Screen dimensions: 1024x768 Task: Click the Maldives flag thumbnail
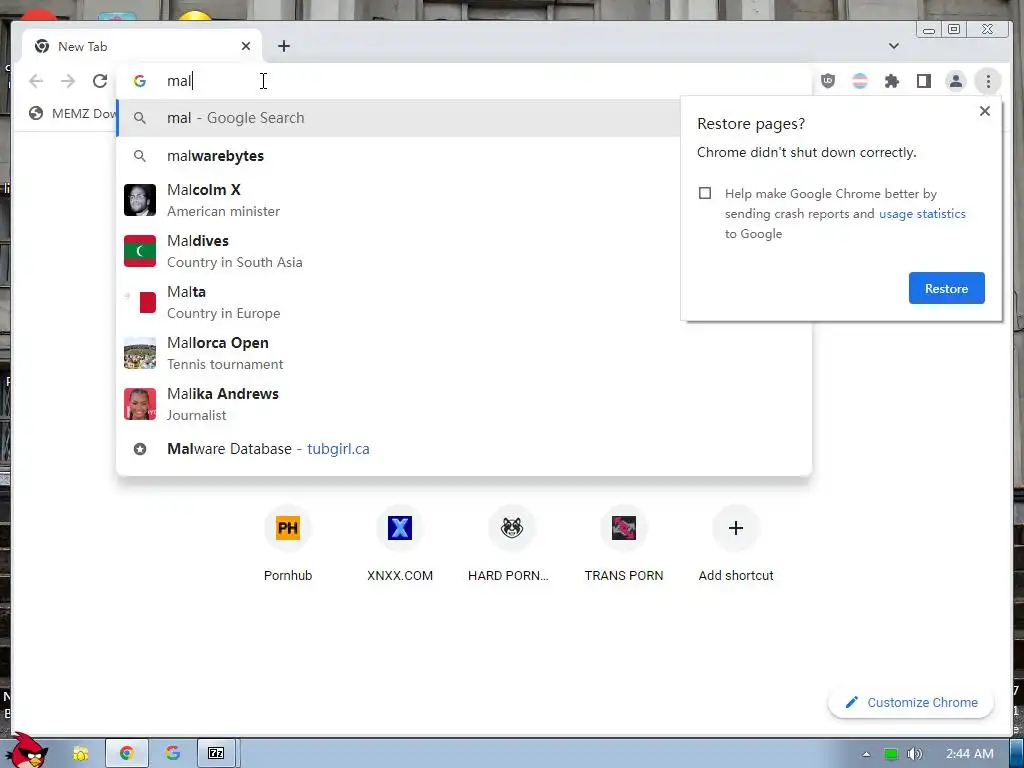(x=140, y=251)
